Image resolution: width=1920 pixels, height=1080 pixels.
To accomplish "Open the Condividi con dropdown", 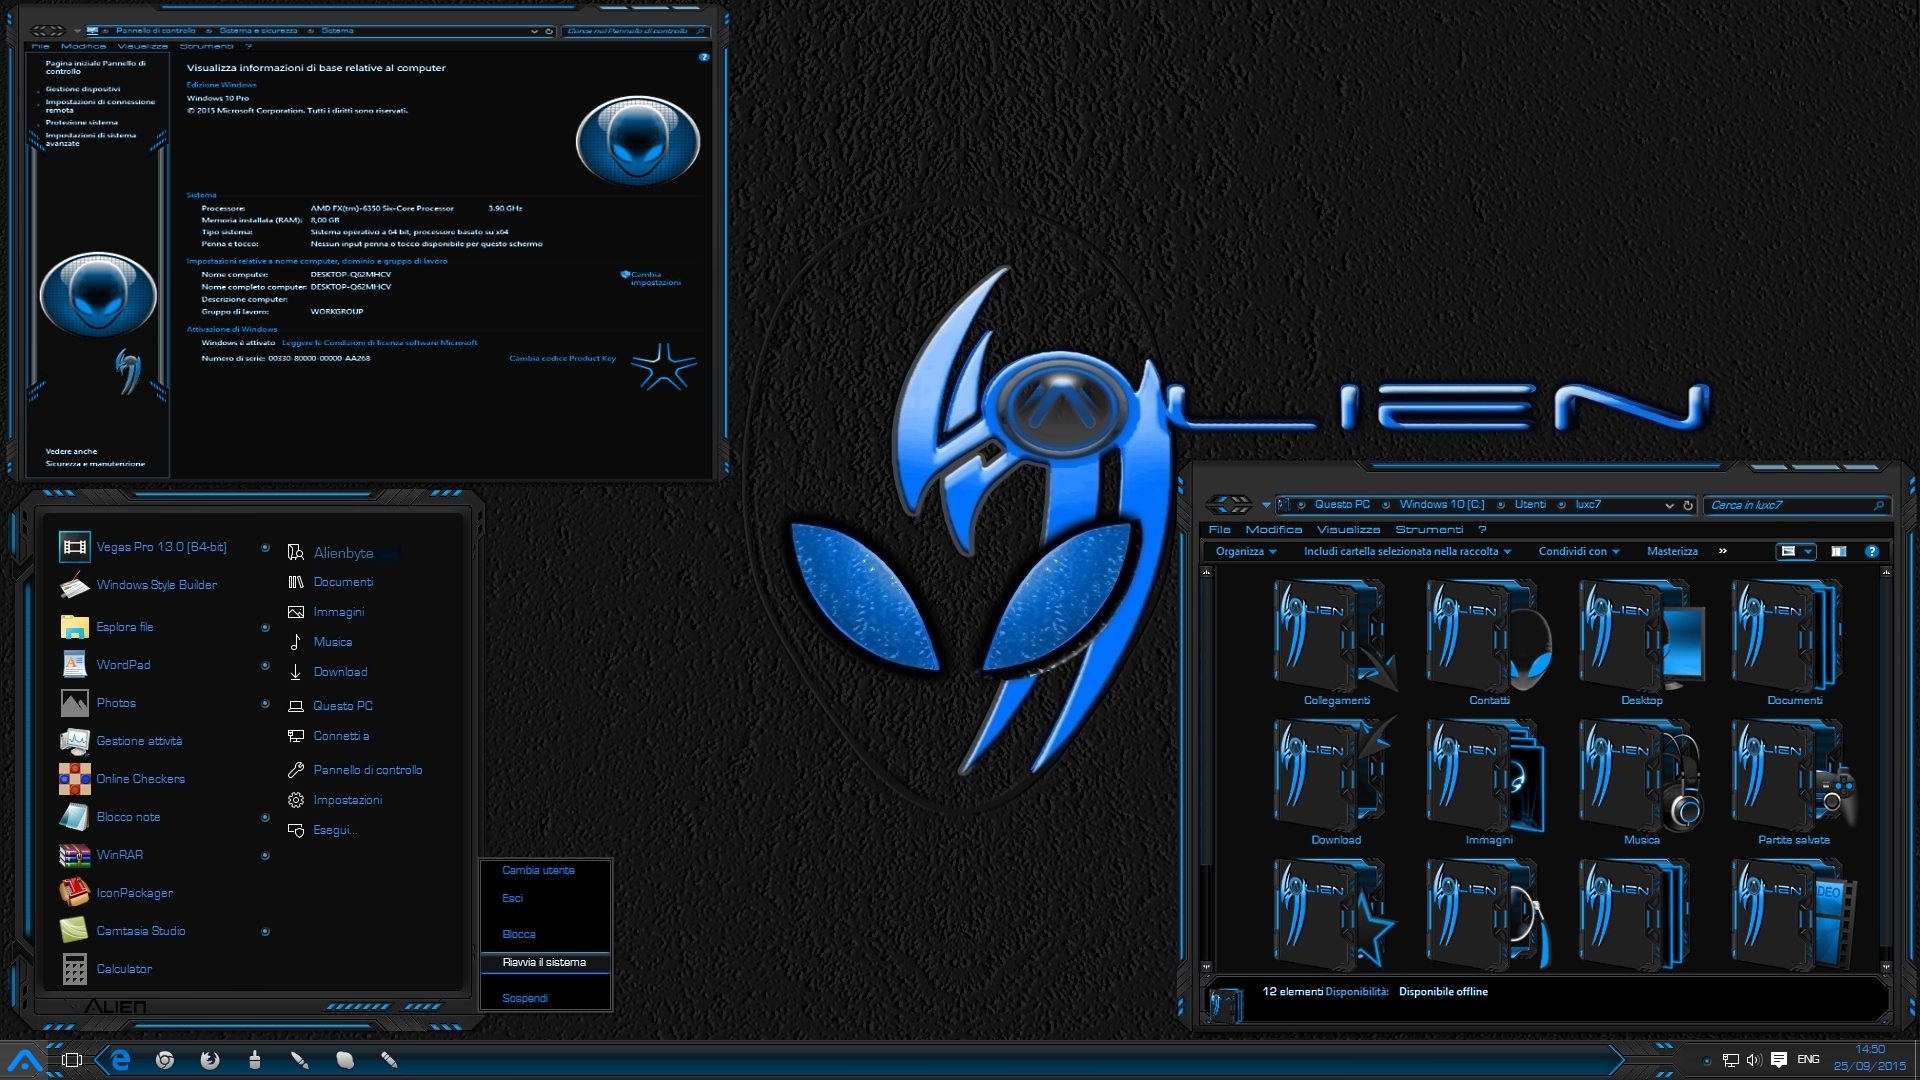I will click(x=1579, y=551).
